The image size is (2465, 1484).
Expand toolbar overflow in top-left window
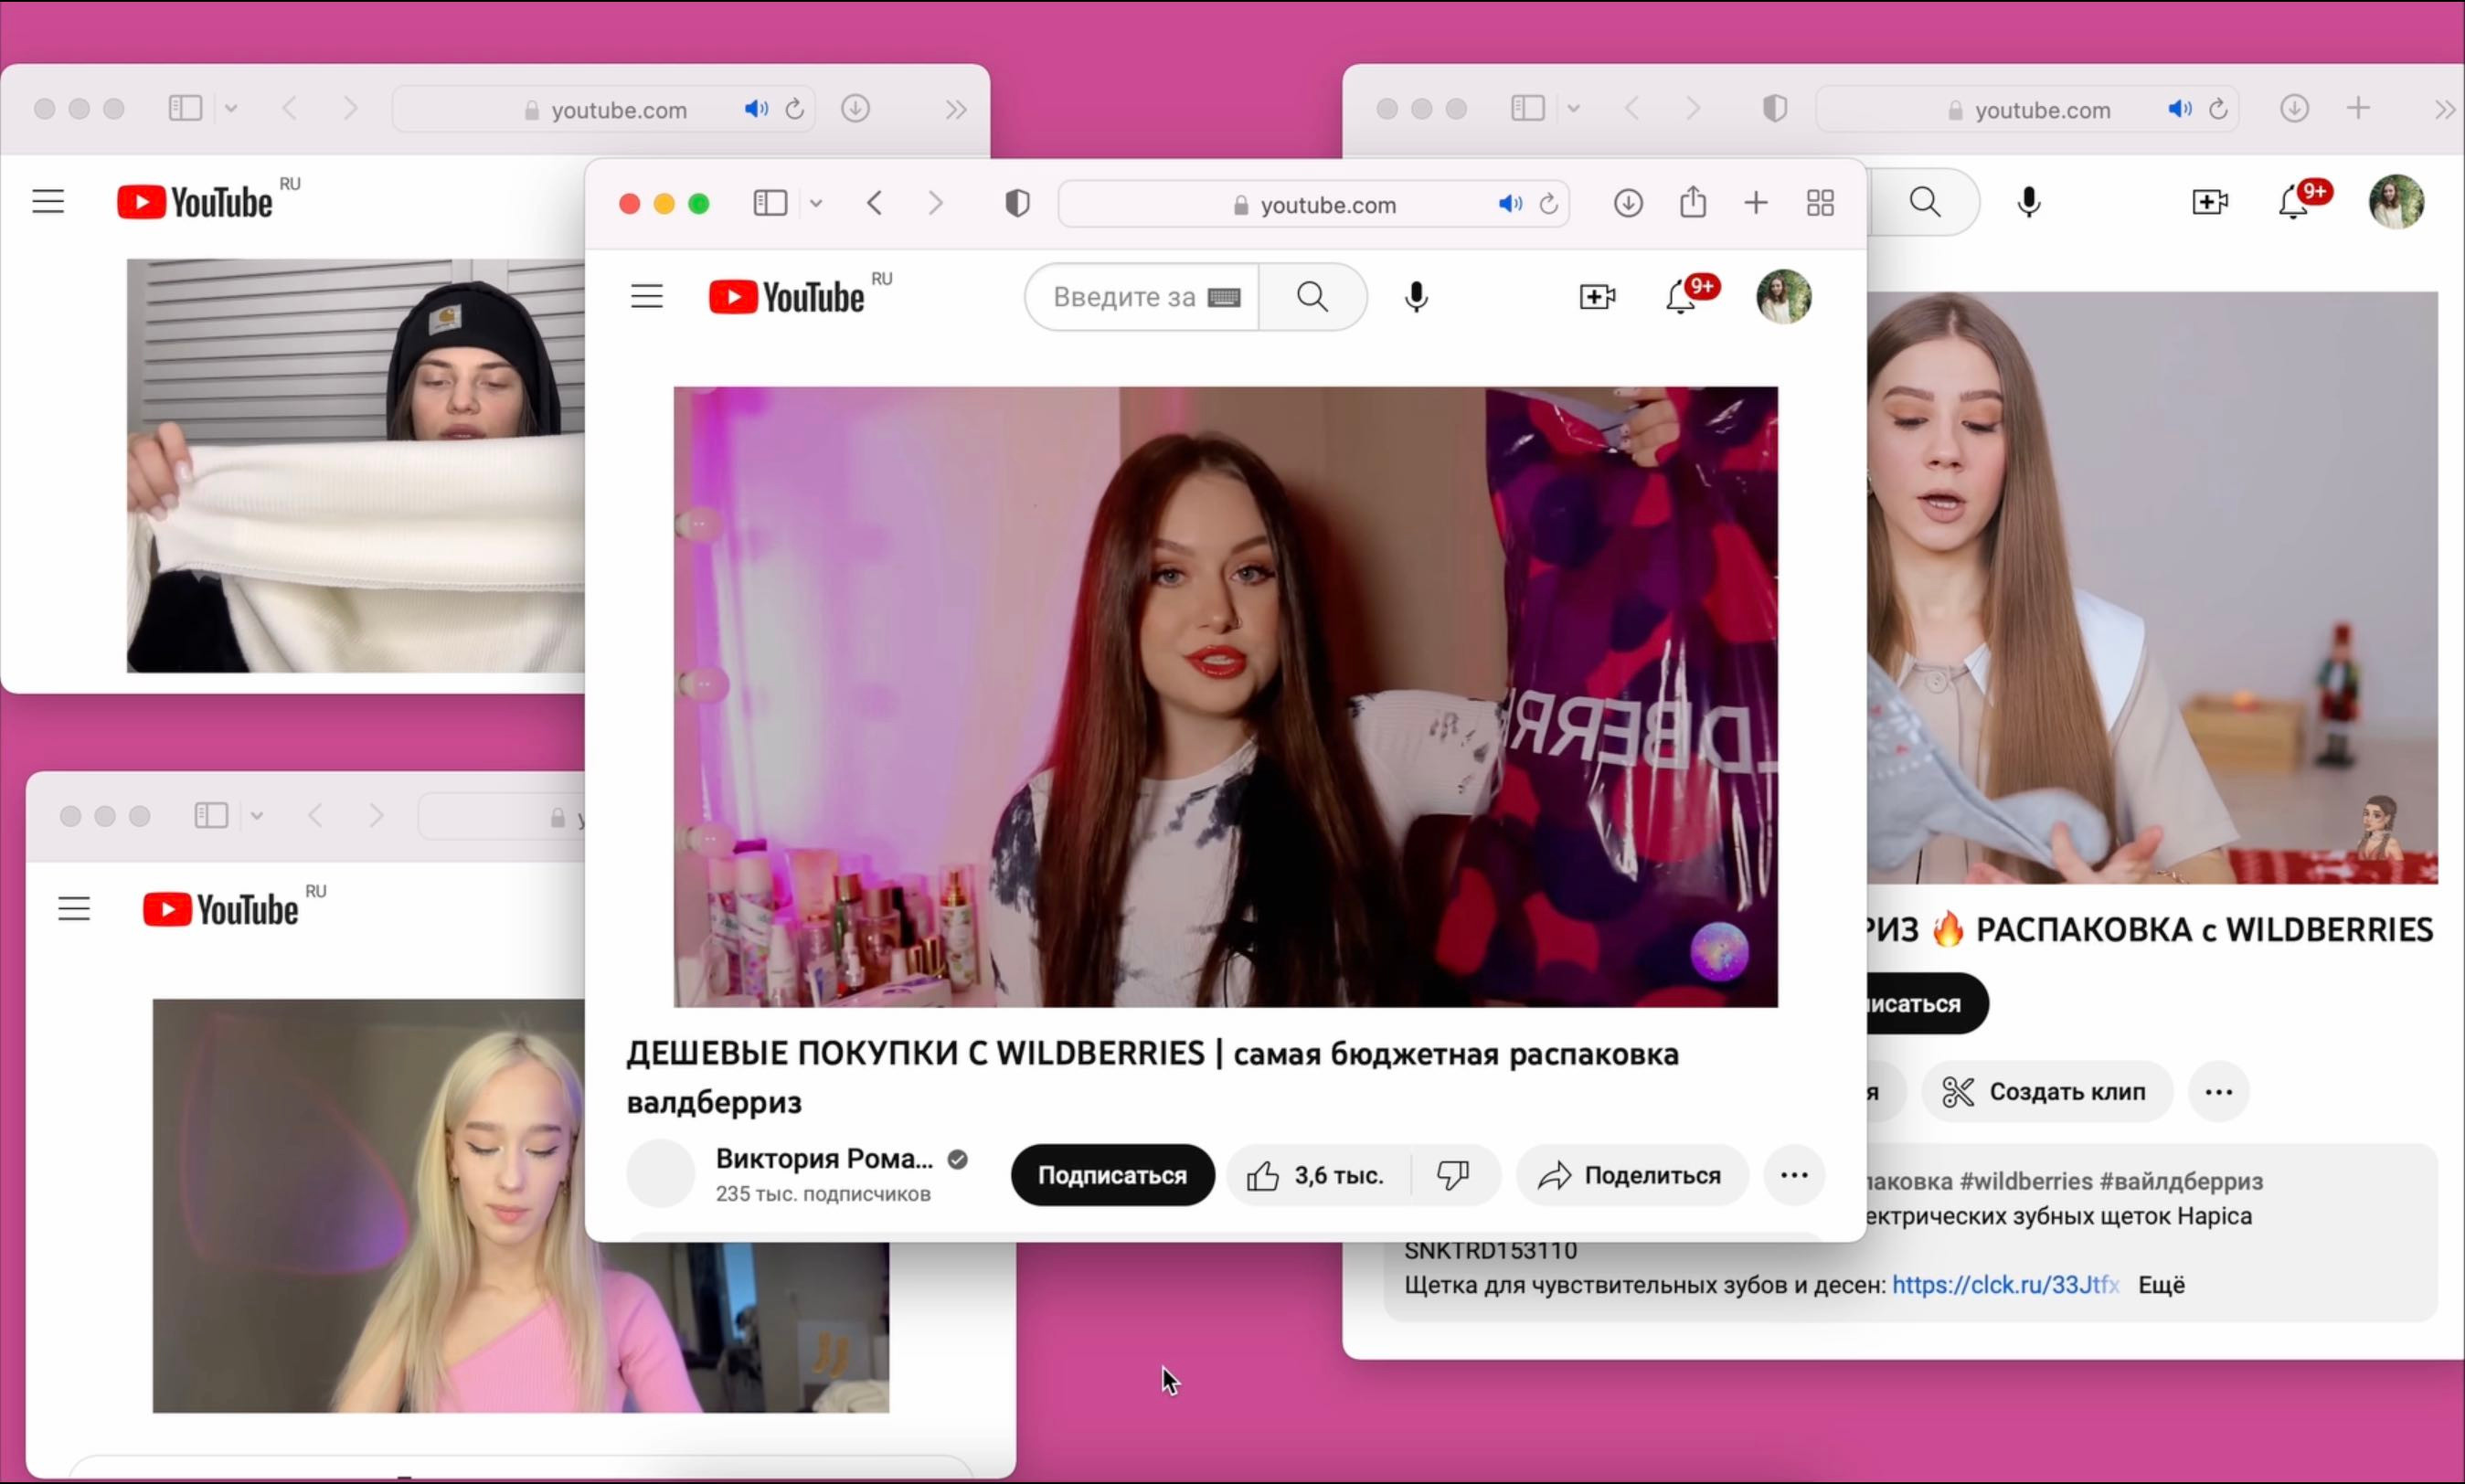pos(956,109)
